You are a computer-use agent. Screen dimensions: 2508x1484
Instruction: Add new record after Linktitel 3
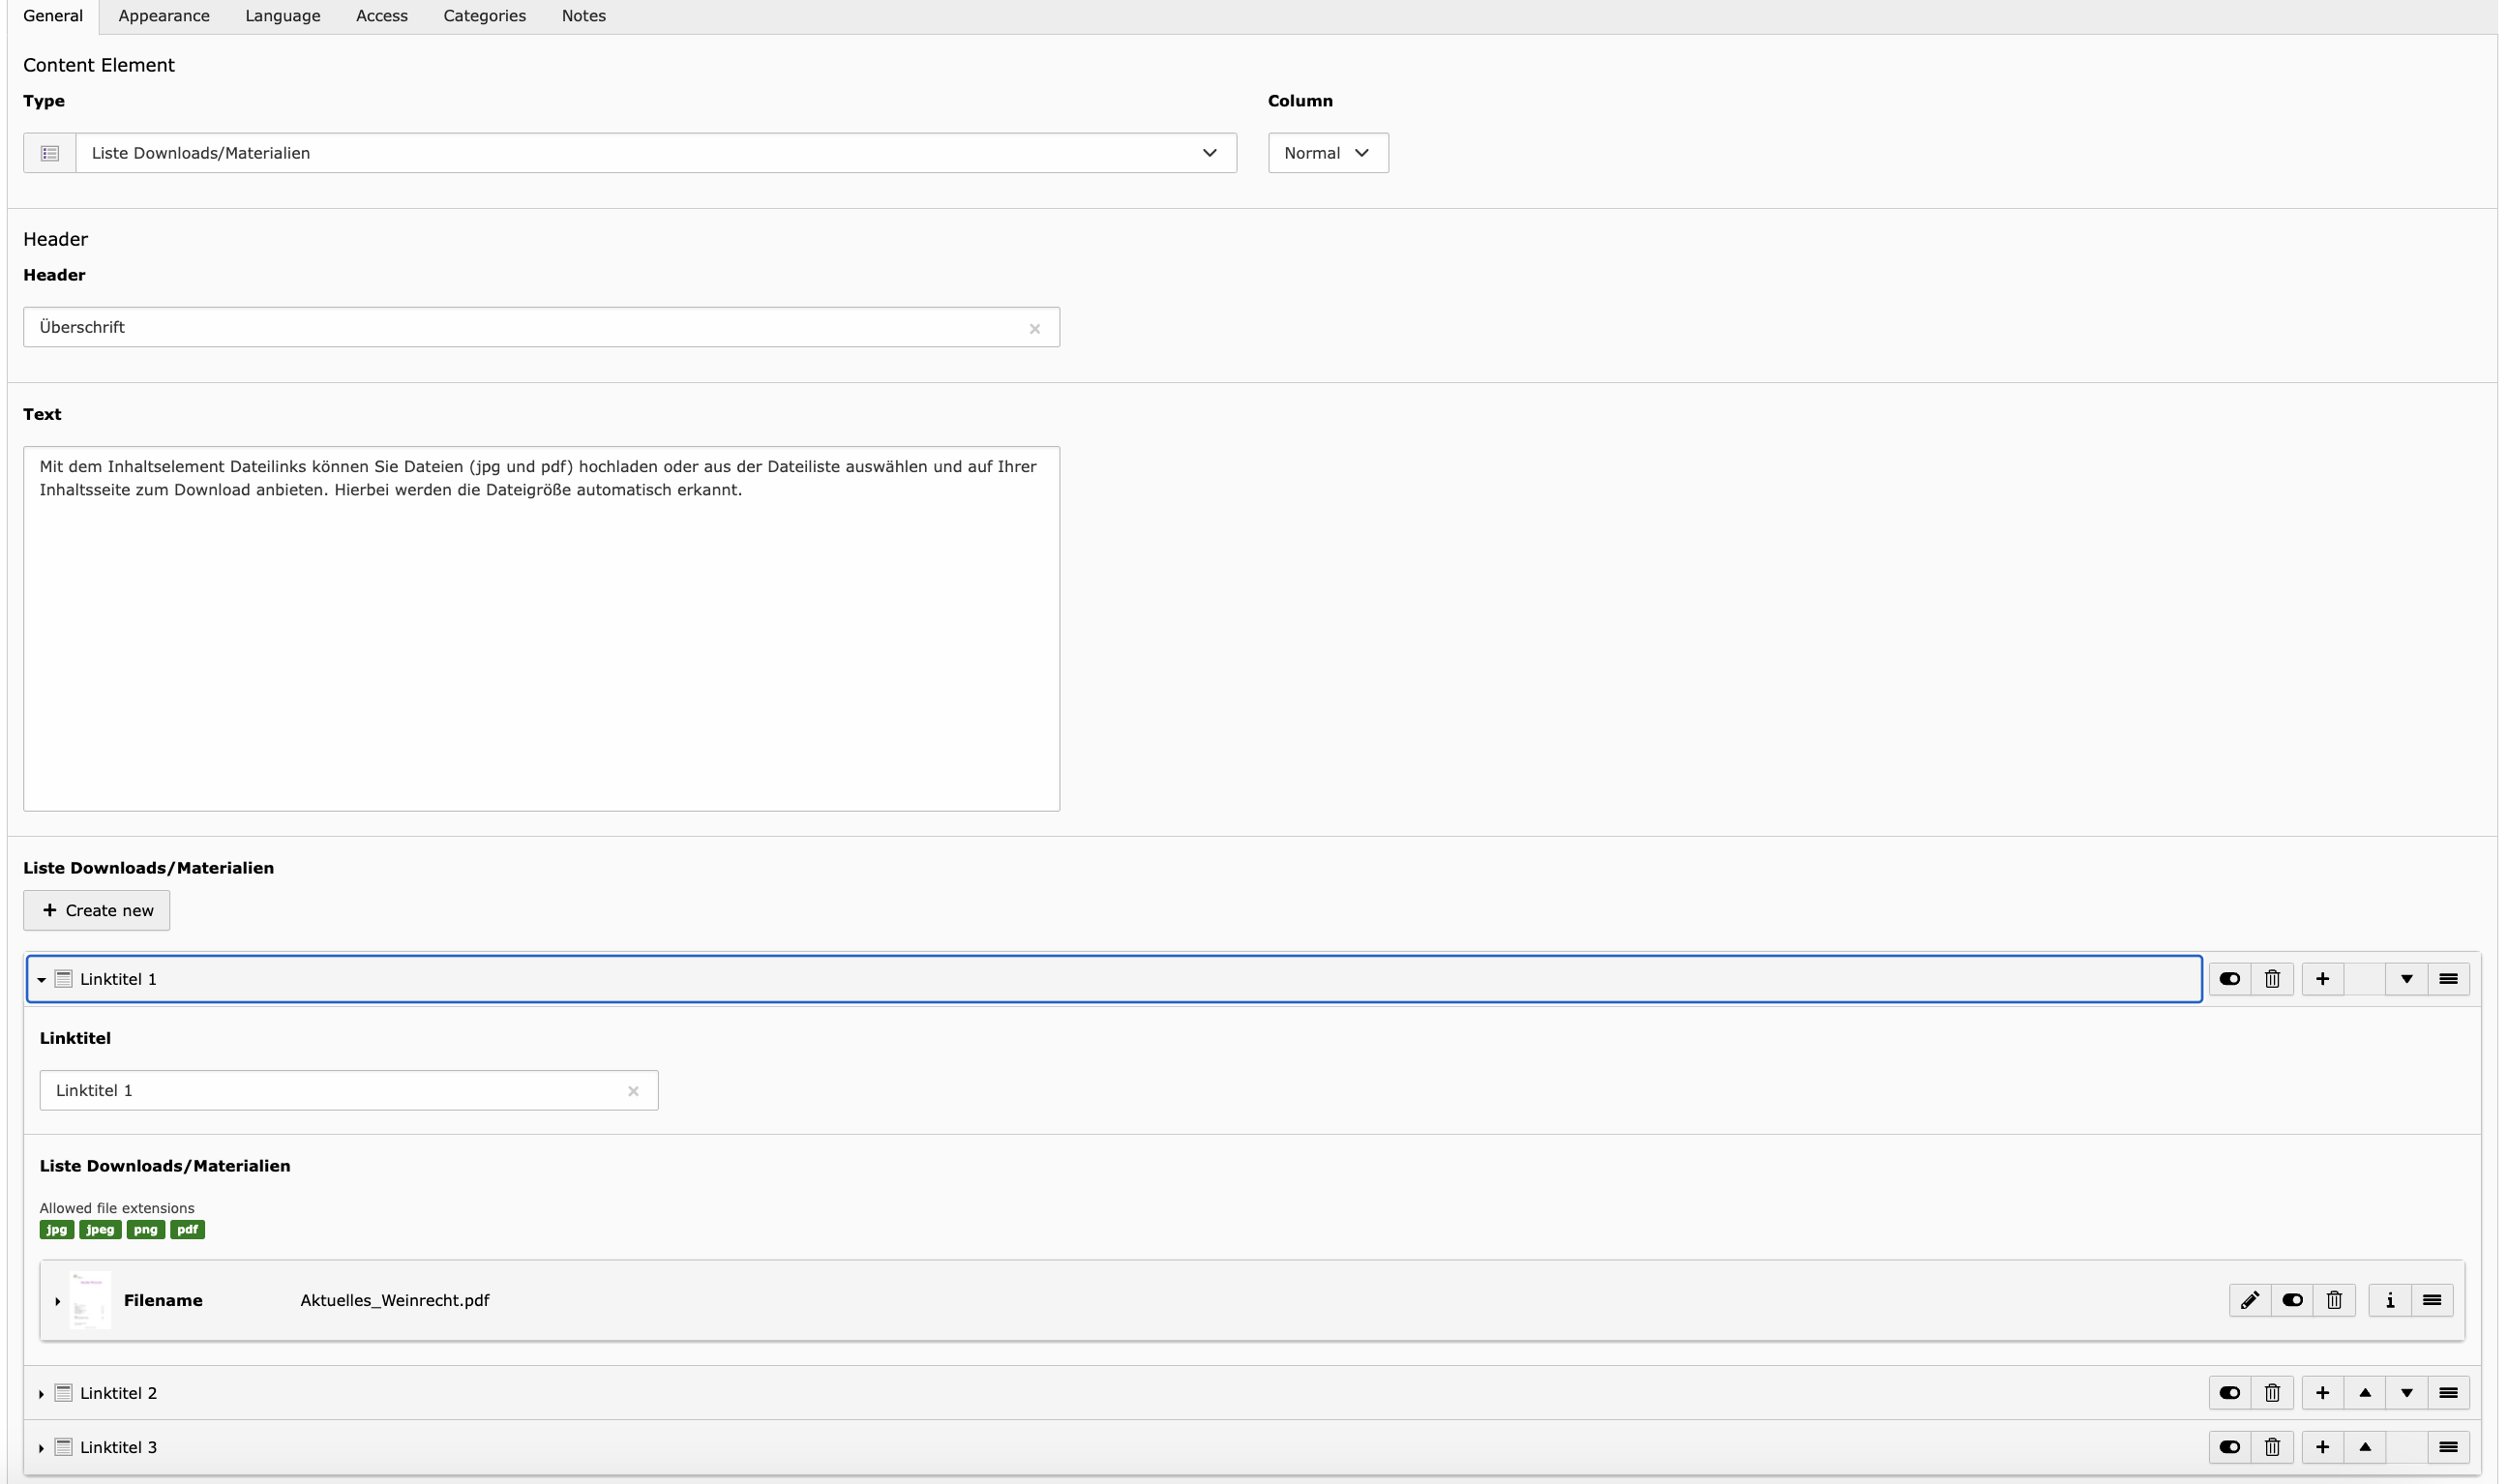click(x=2322, y=1447)
